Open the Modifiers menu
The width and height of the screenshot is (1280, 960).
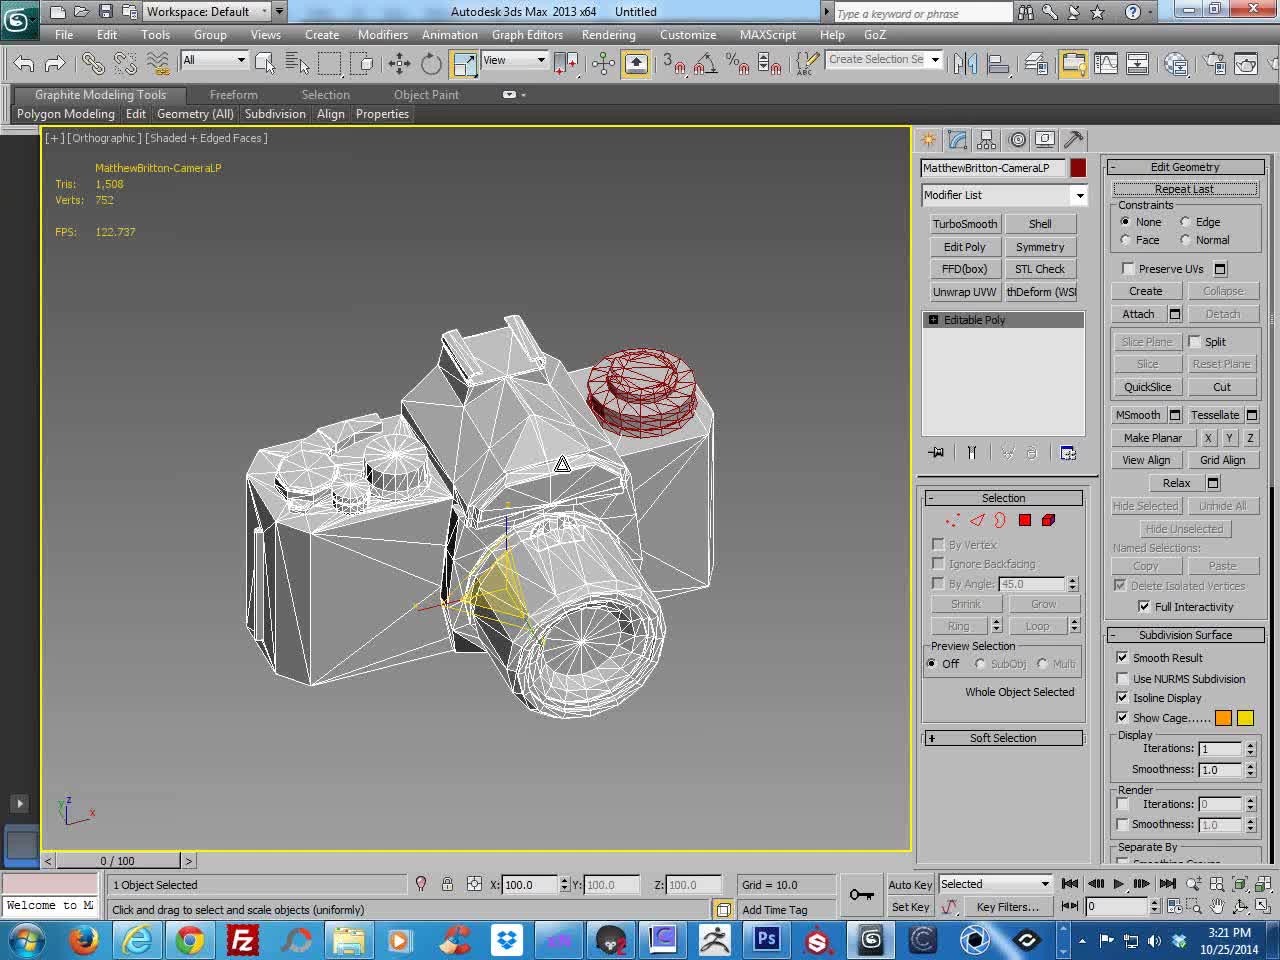383,34
